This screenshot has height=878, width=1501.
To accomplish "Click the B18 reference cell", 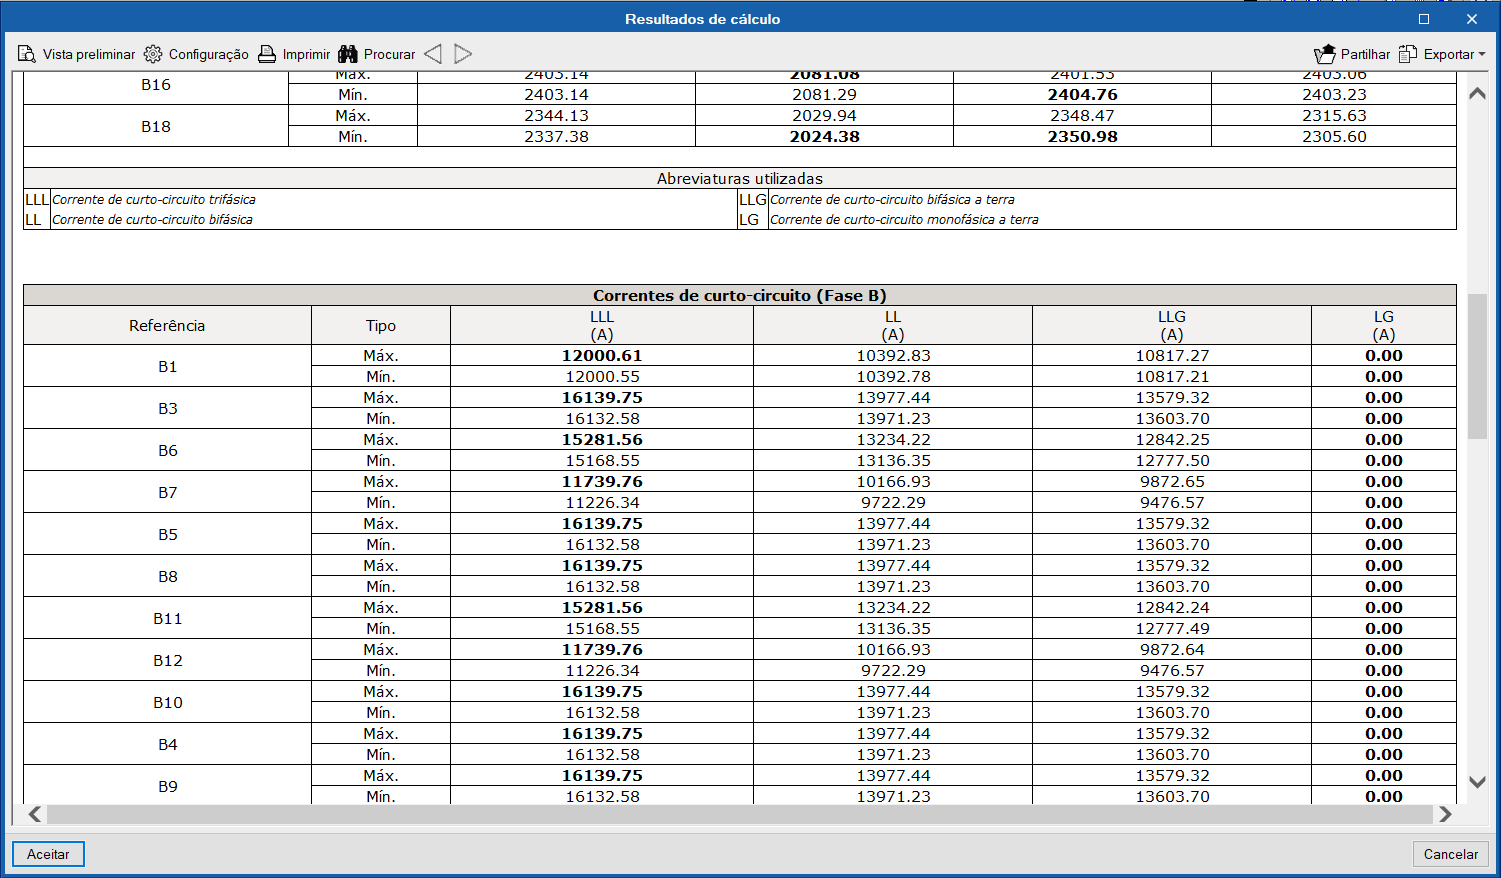I will point(156,126).
